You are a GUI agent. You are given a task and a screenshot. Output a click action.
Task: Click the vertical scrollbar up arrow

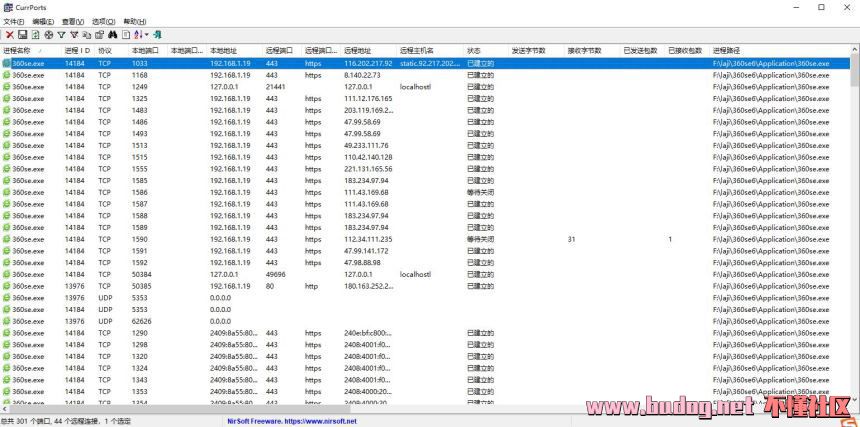tap(855, 50)
